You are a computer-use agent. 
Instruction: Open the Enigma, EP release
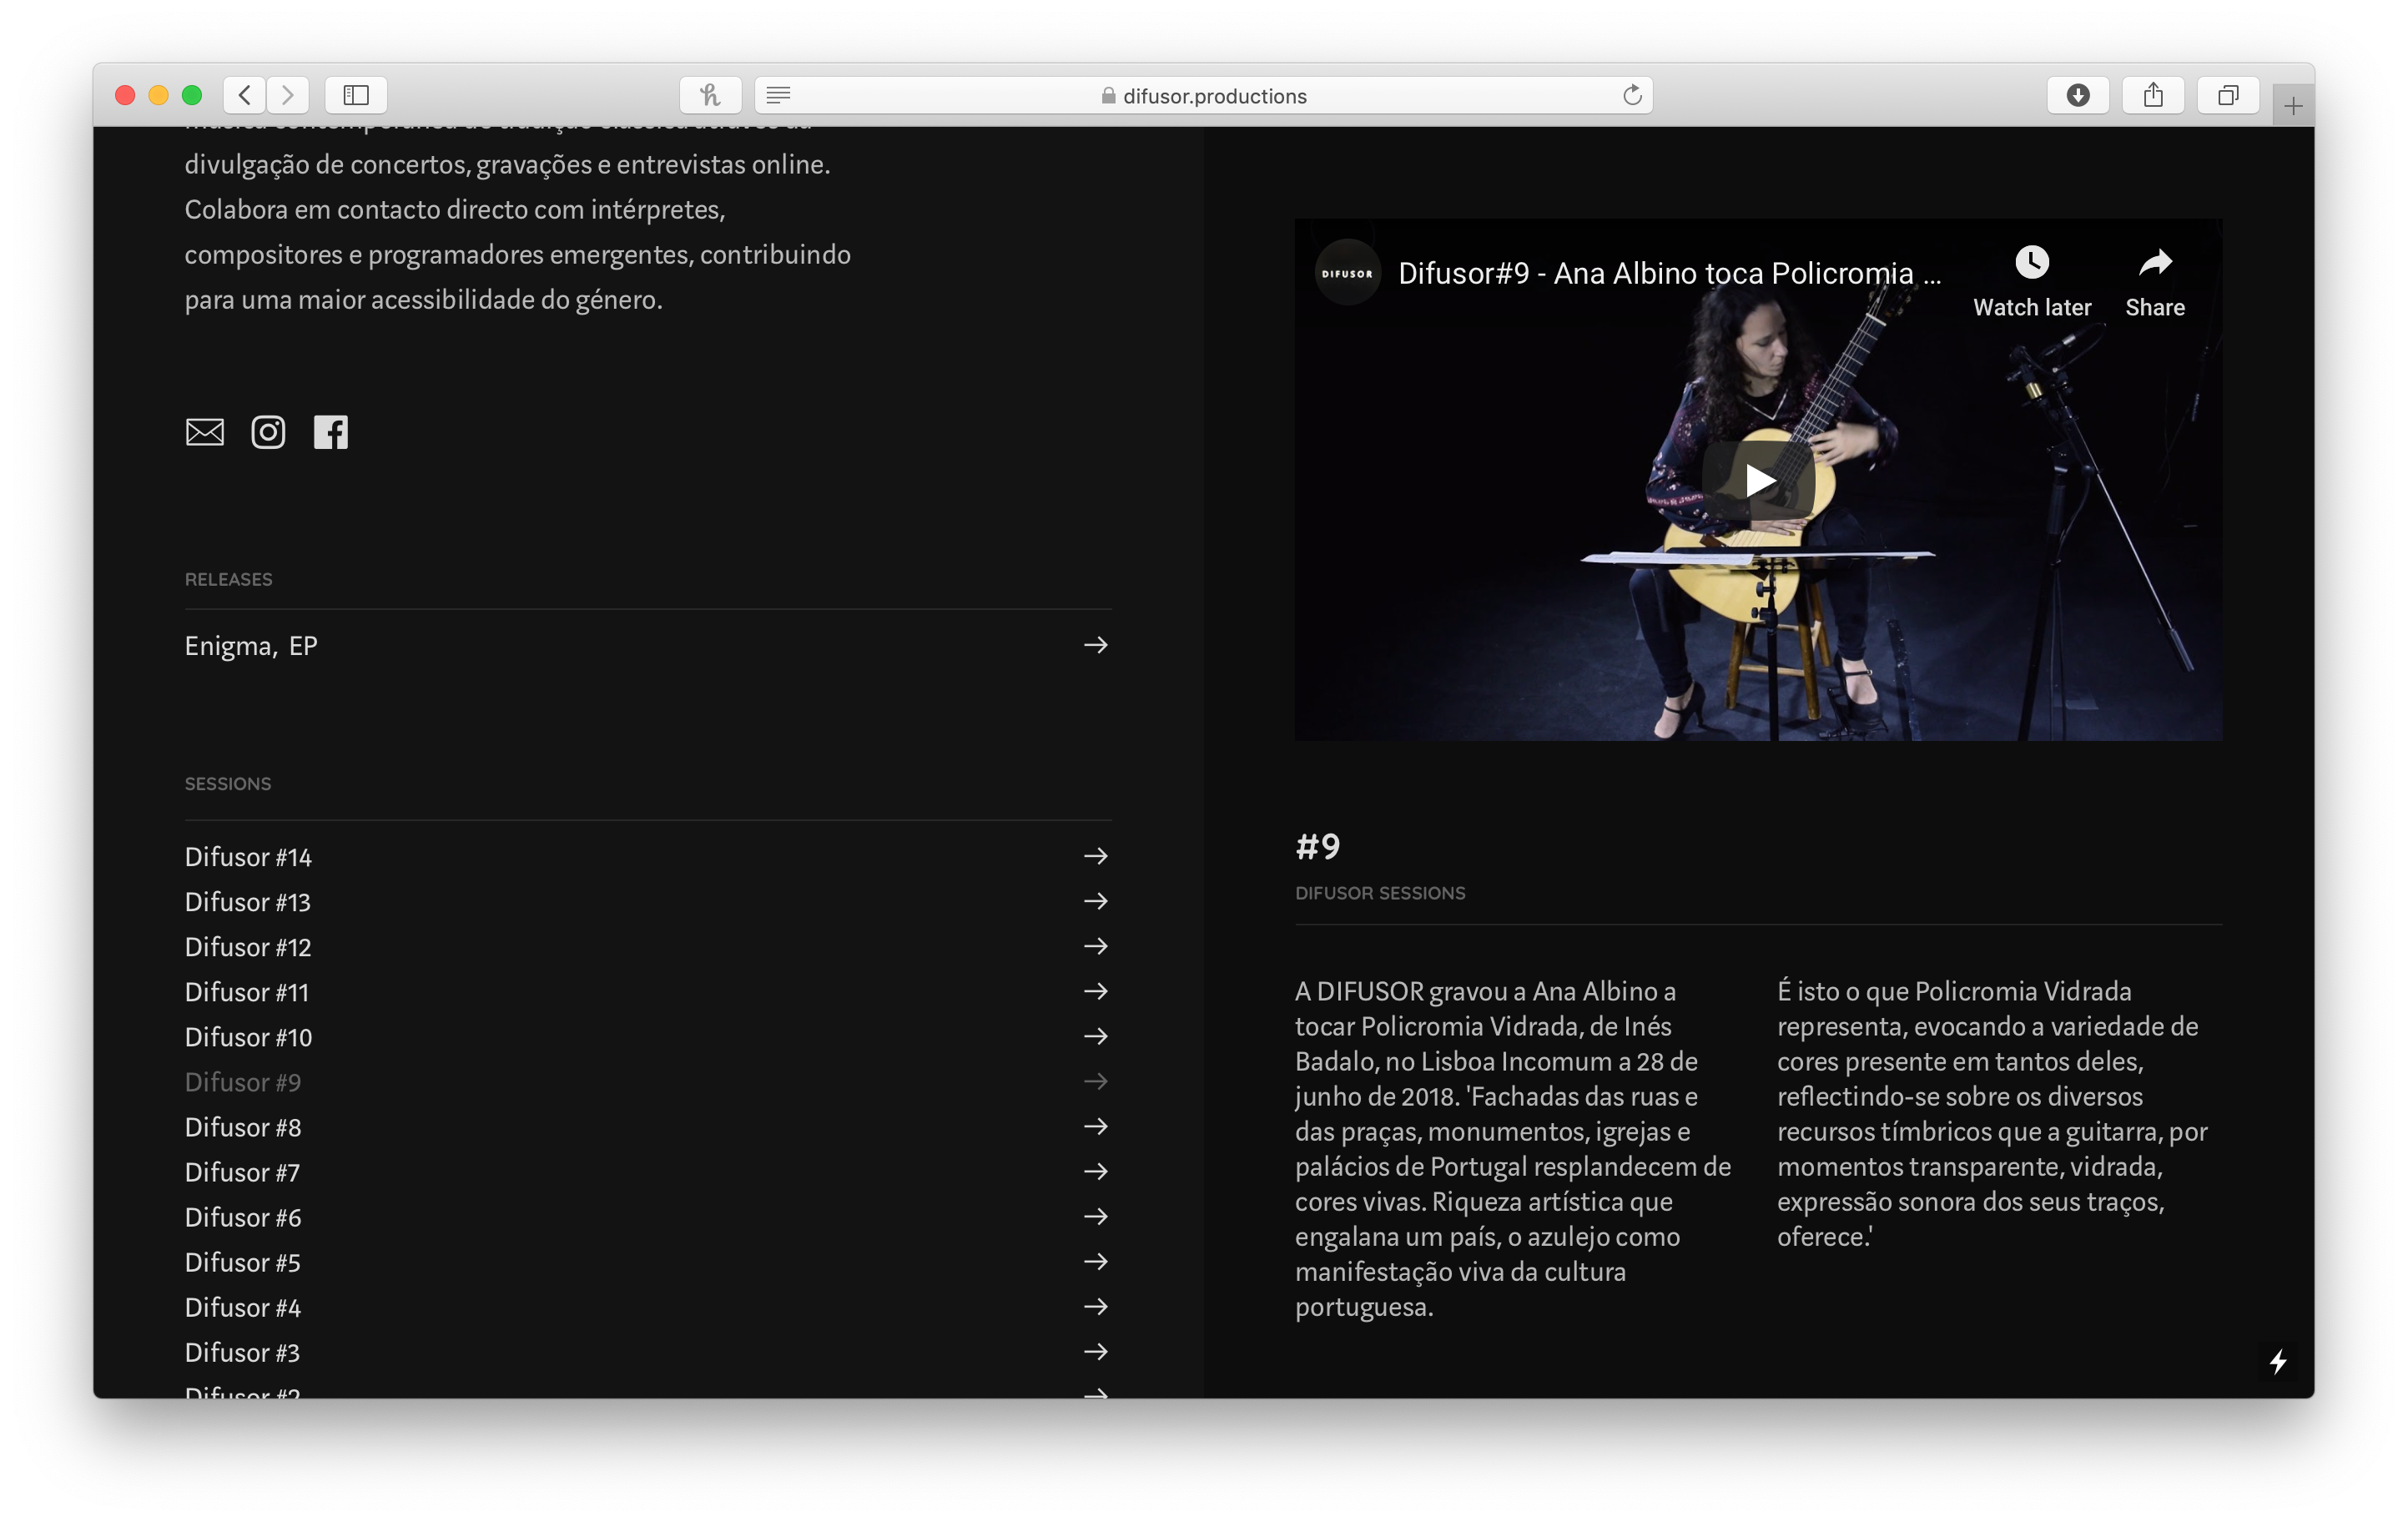[x=251, y=646]
